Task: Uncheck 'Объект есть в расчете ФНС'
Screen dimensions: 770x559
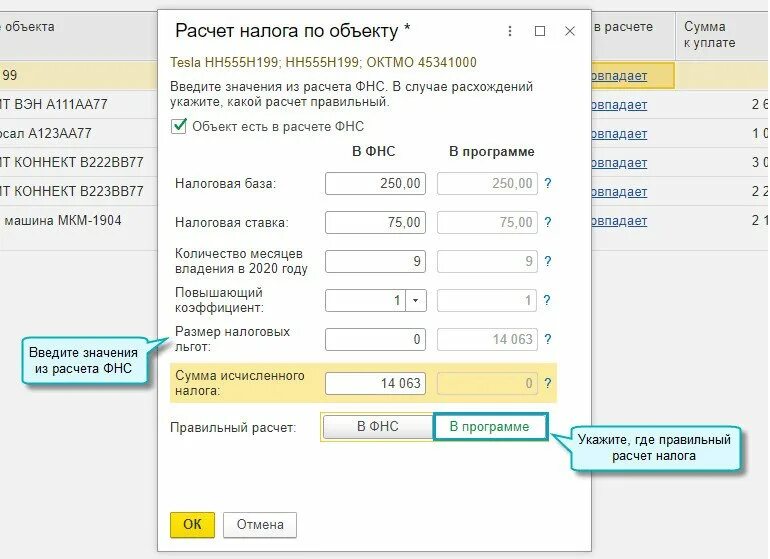Action: (179, 126)
